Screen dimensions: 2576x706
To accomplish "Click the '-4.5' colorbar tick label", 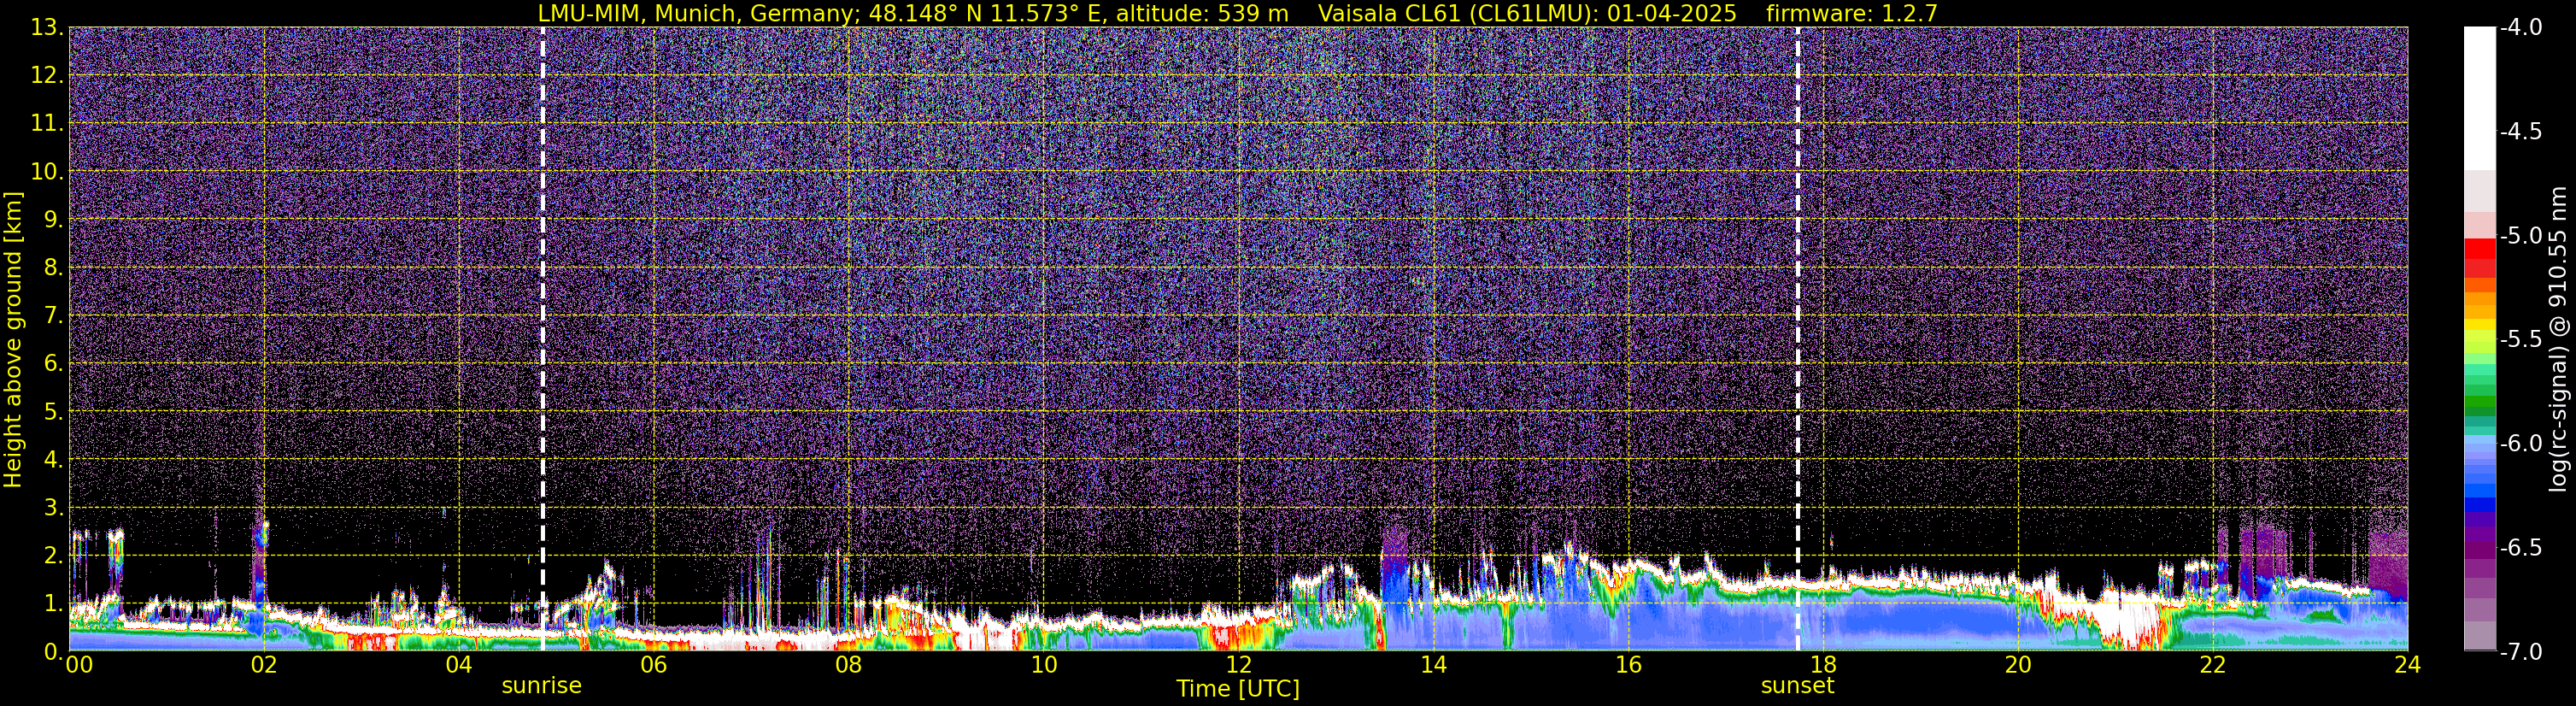I will pyautogui.click(x=2520, y=132).
